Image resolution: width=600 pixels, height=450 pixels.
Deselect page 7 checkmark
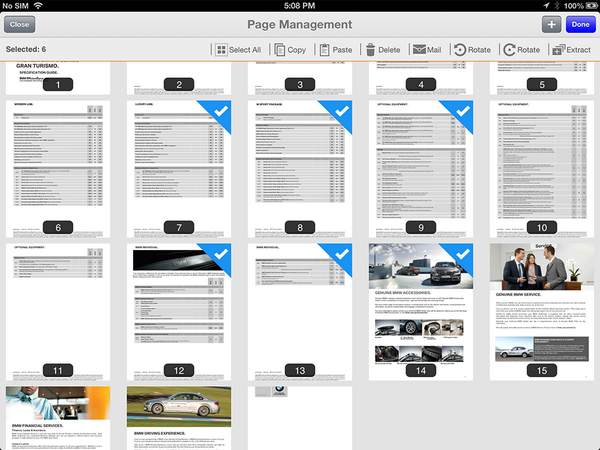click(220, 112)
